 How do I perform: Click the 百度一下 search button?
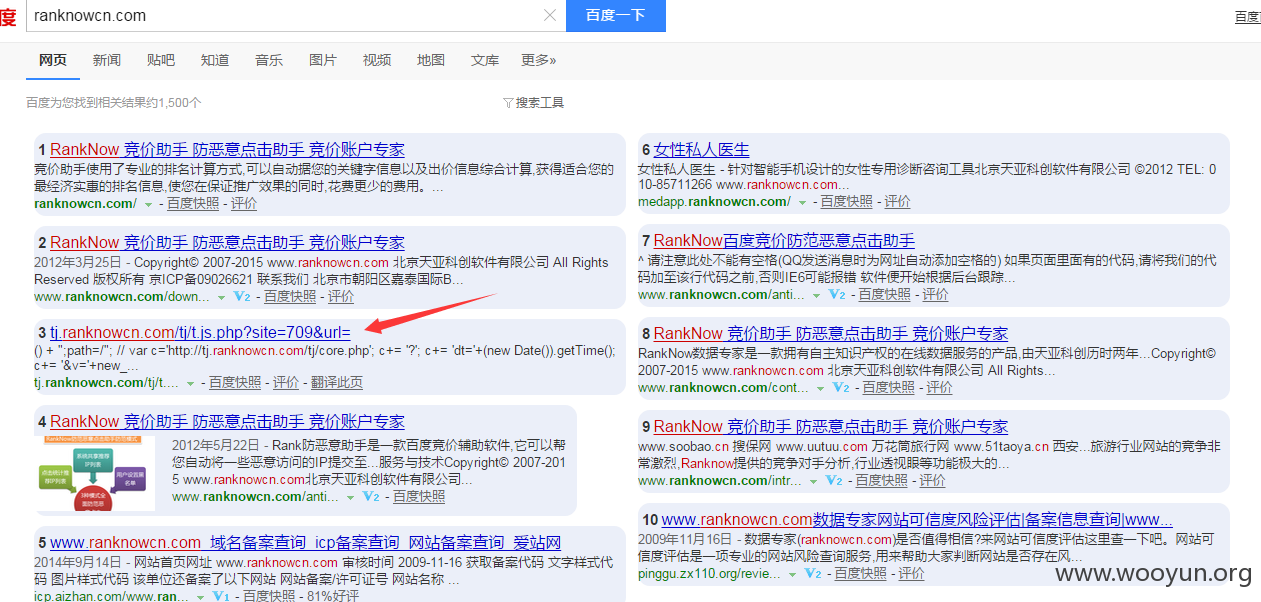[615, 15]
